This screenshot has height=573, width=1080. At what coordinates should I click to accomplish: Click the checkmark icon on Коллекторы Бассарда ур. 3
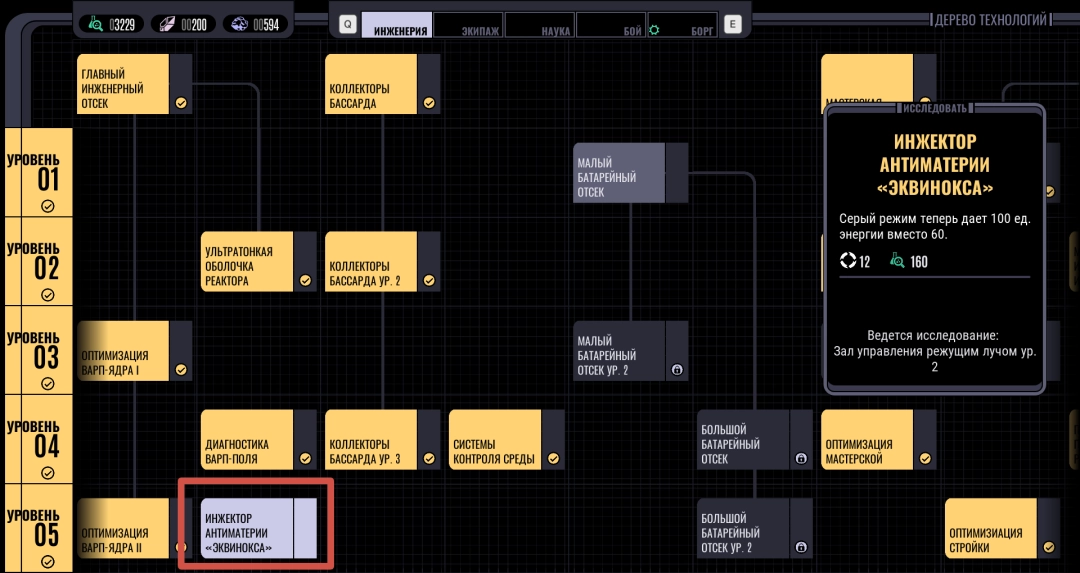429,458
